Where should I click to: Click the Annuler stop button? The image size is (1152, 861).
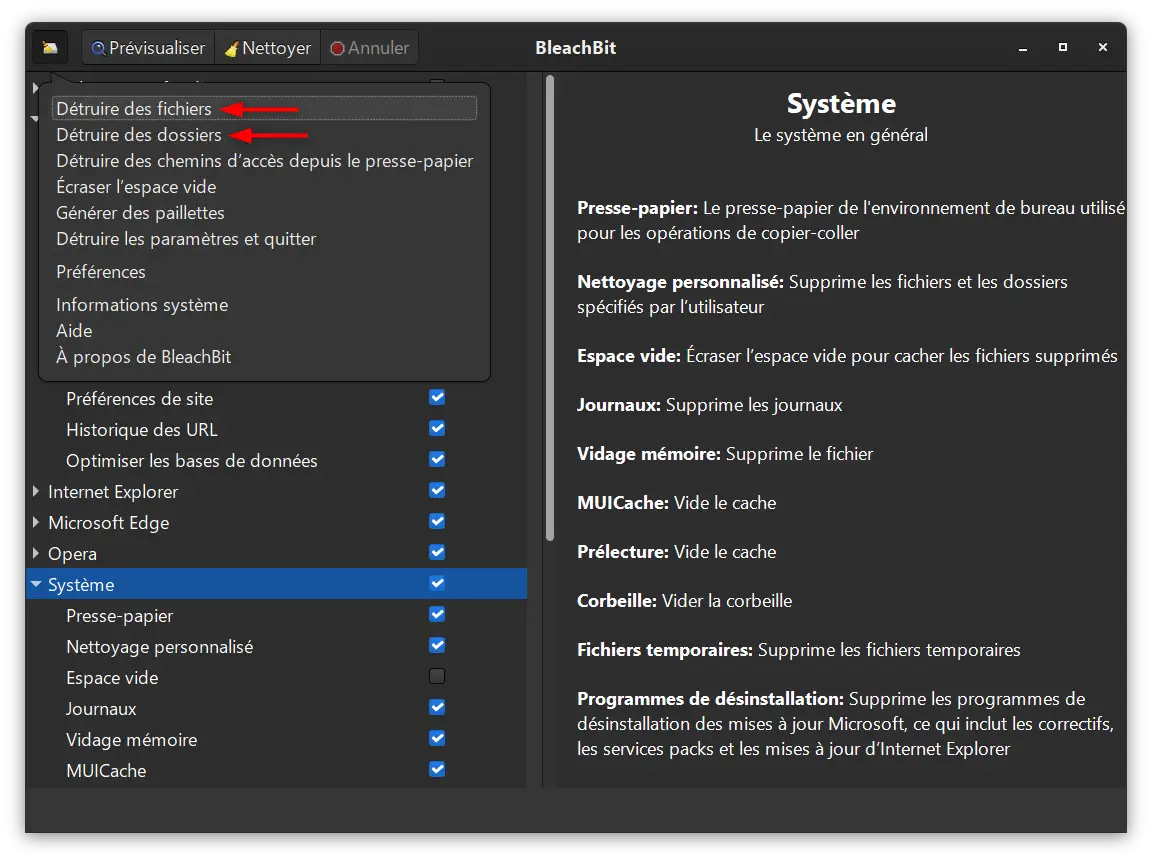[x=370, y=48]
